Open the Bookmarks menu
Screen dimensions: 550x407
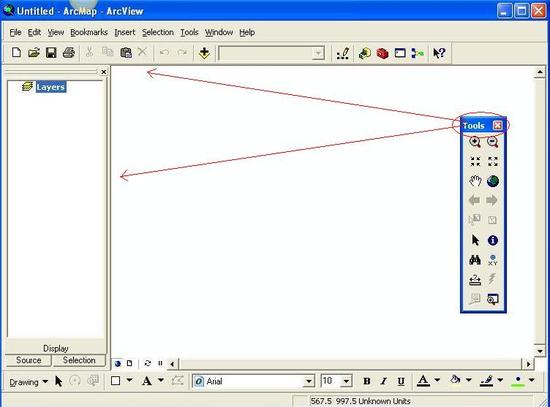[89, 32]
